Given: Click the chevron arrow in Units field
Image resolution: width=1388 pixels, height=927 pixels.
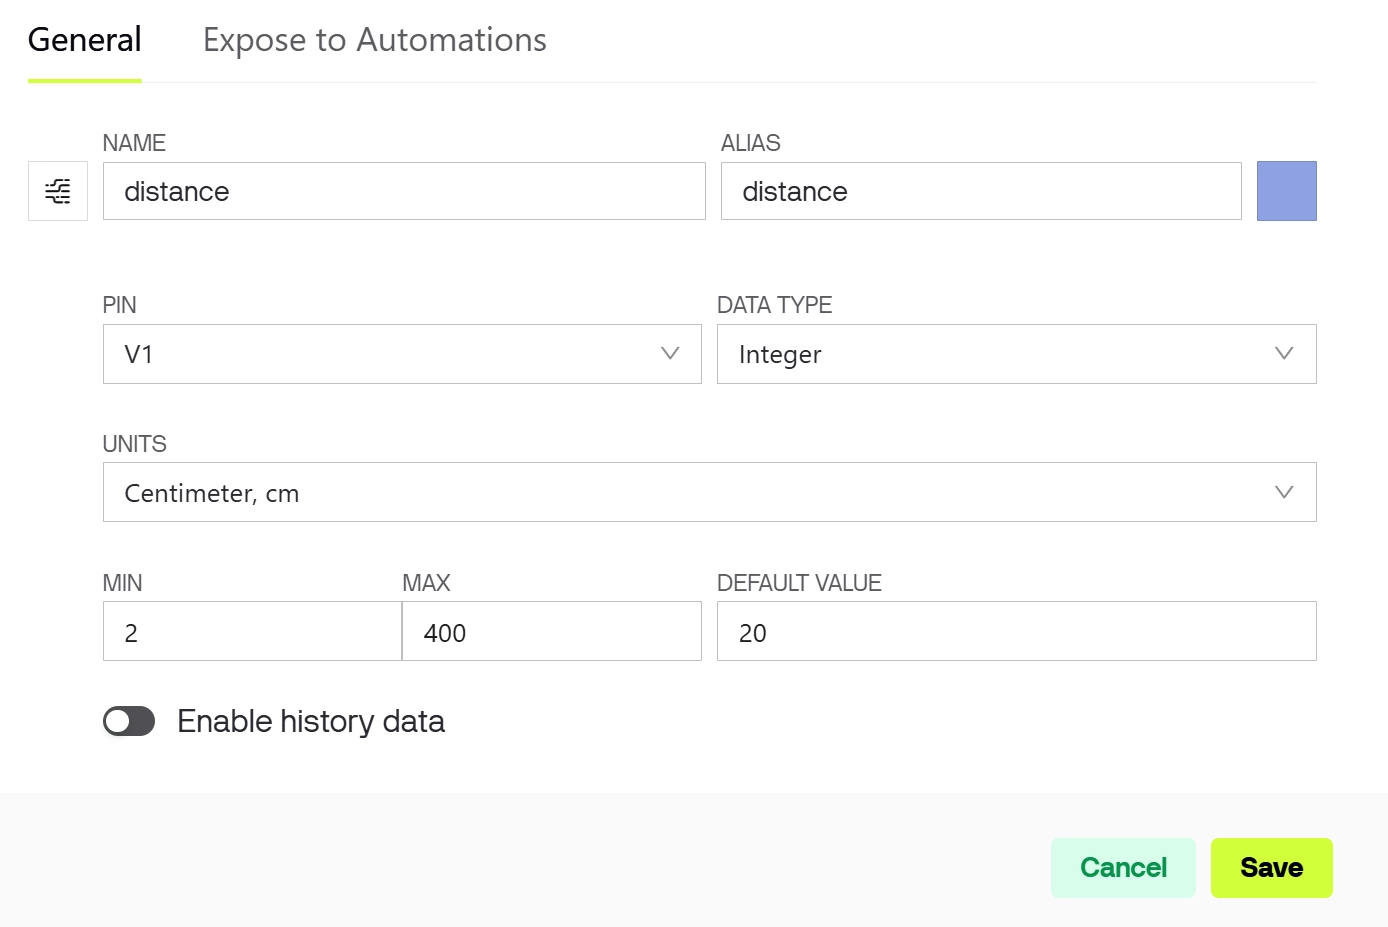Looking at the screenshot, I should coord(1284,492).
